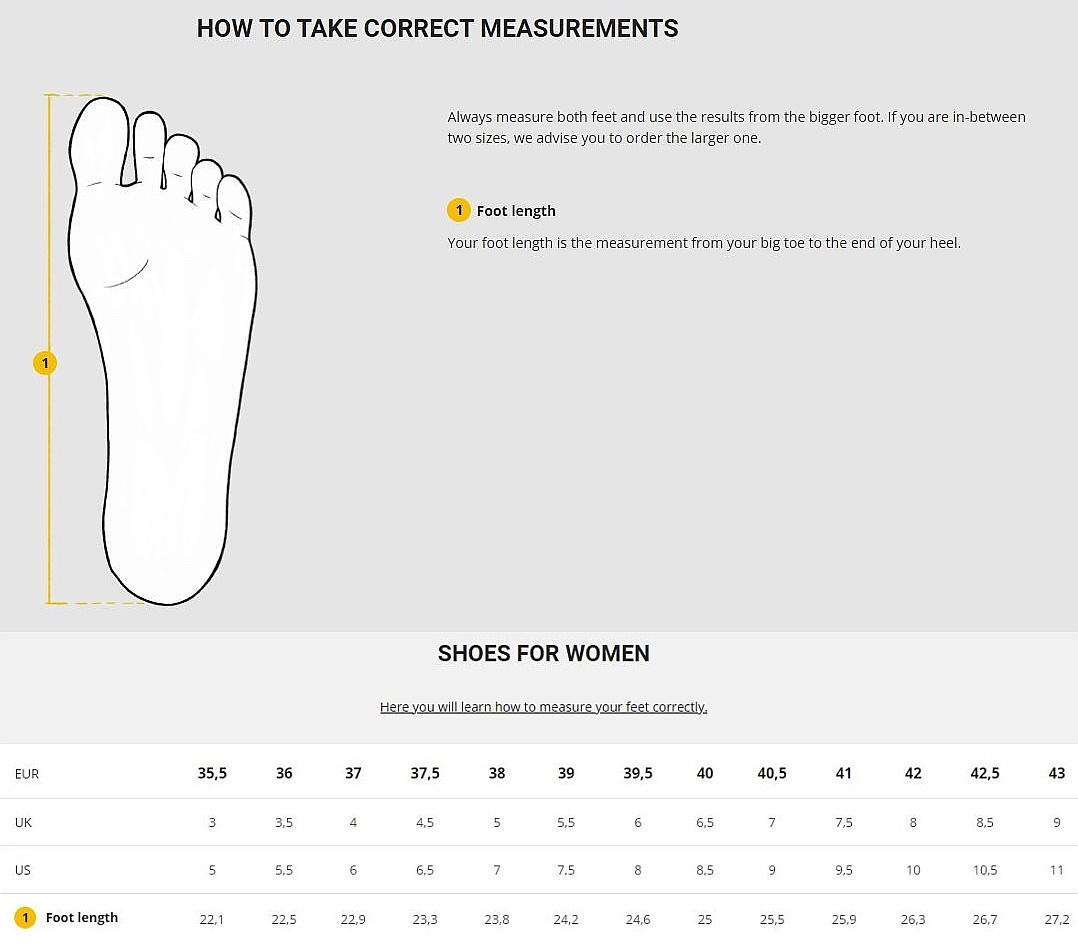
Task: Click the 27,2 foot length value
Action: [1057, 919]
